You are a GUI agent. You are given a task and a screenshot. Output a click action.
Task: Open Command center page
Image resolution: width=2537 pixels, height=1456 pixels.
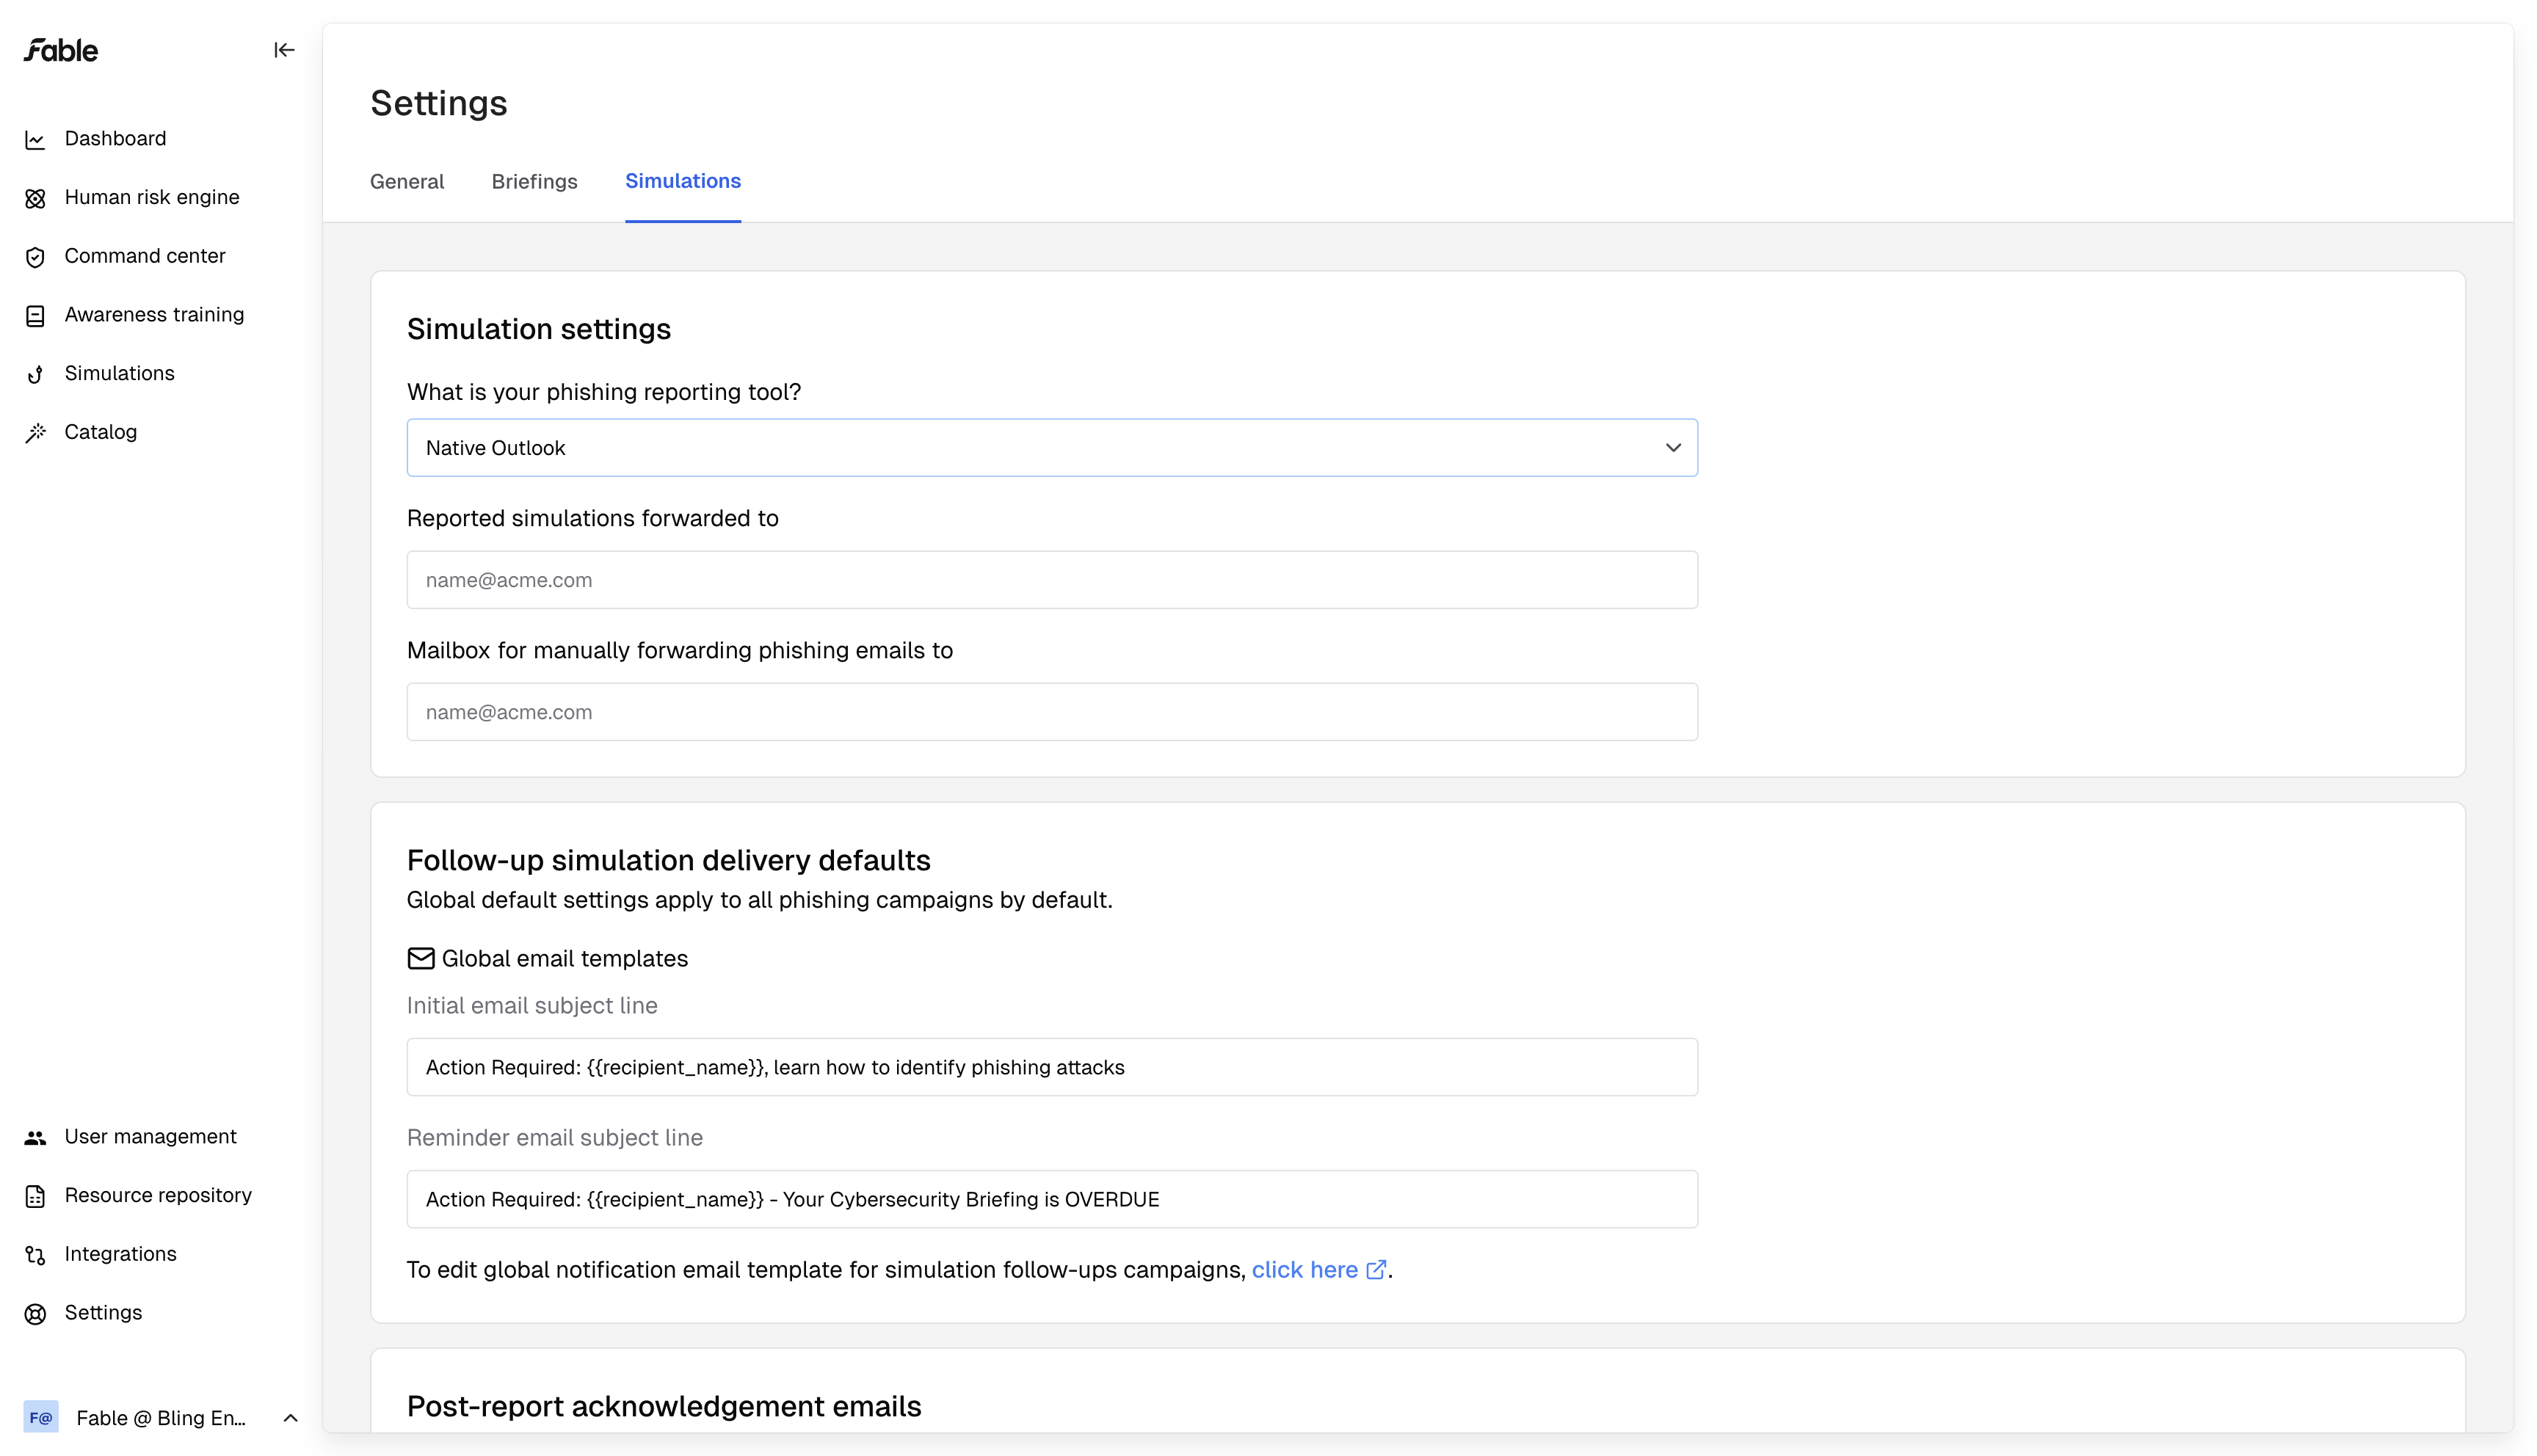[145, 256]
